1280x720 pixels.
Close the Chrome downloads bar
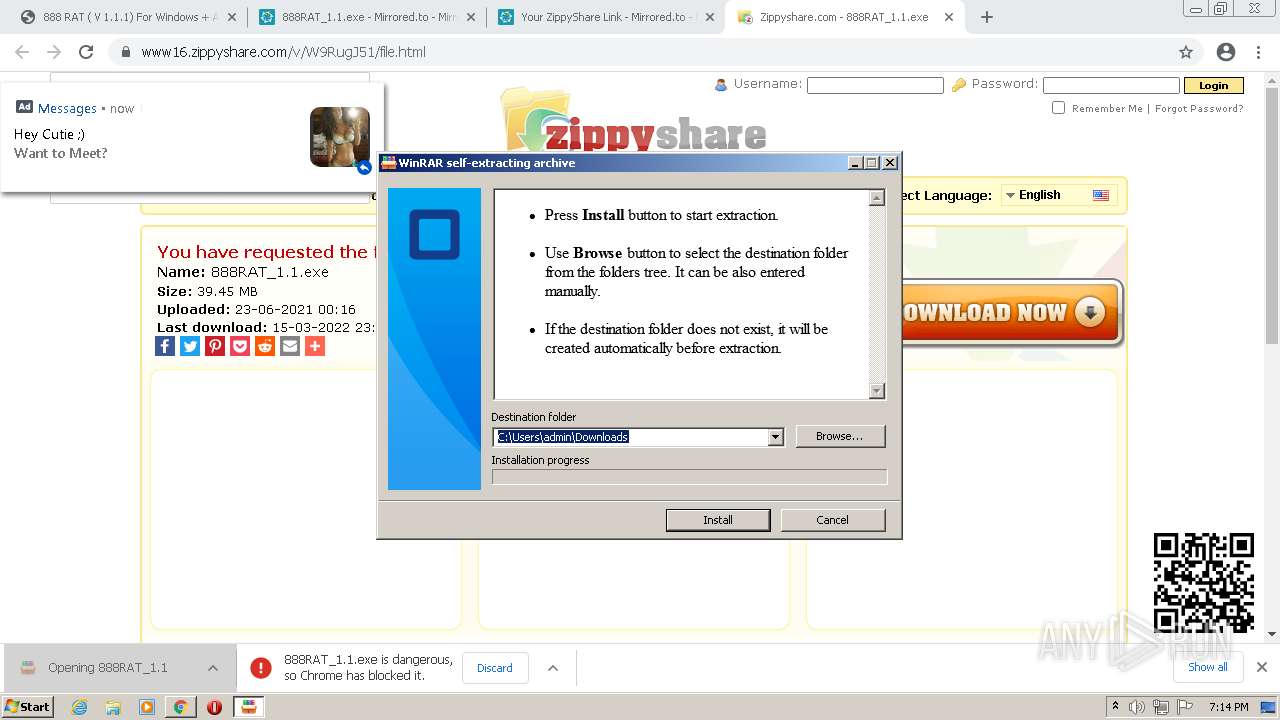[x=1262, y=667]
